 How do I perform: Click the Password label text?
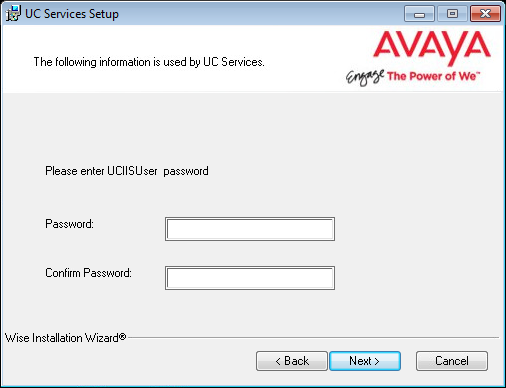pos(69,224)
